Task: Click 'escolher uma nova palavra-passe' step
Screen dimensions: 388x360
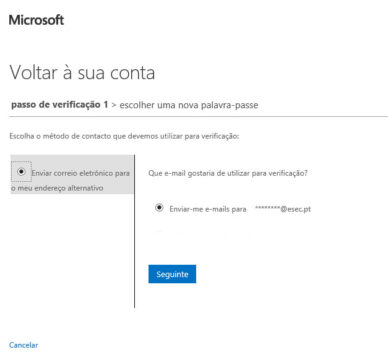Action: tap(189, 105)
